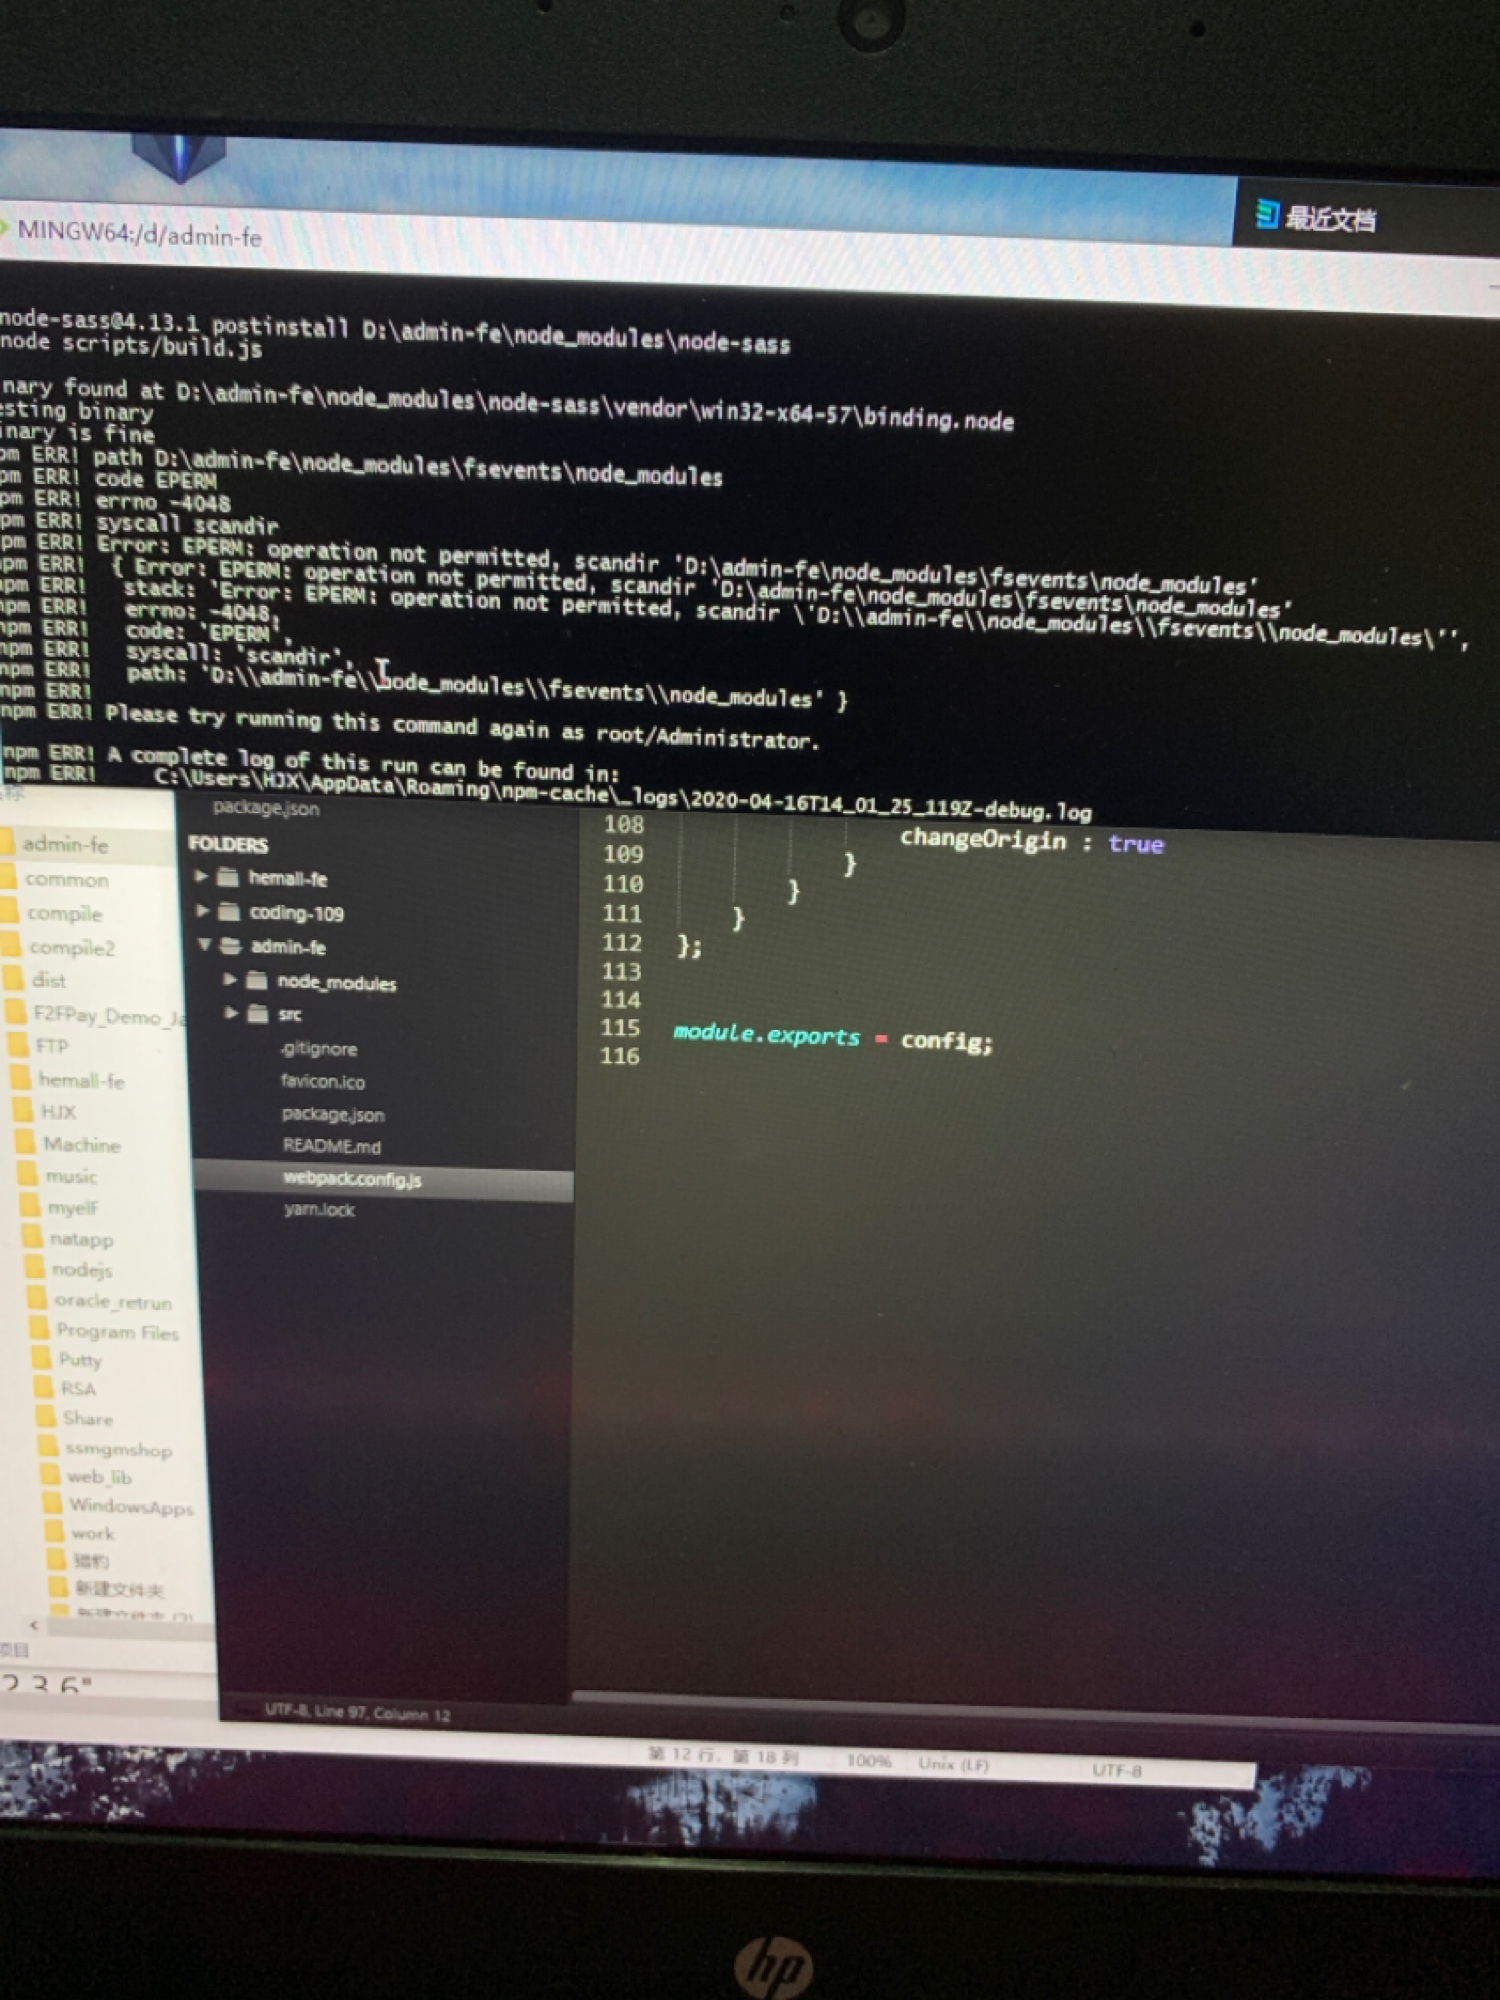Click folder icon beside FTP in Explorer
Screen dimensions: 1500x2000
coord(18,1045)
